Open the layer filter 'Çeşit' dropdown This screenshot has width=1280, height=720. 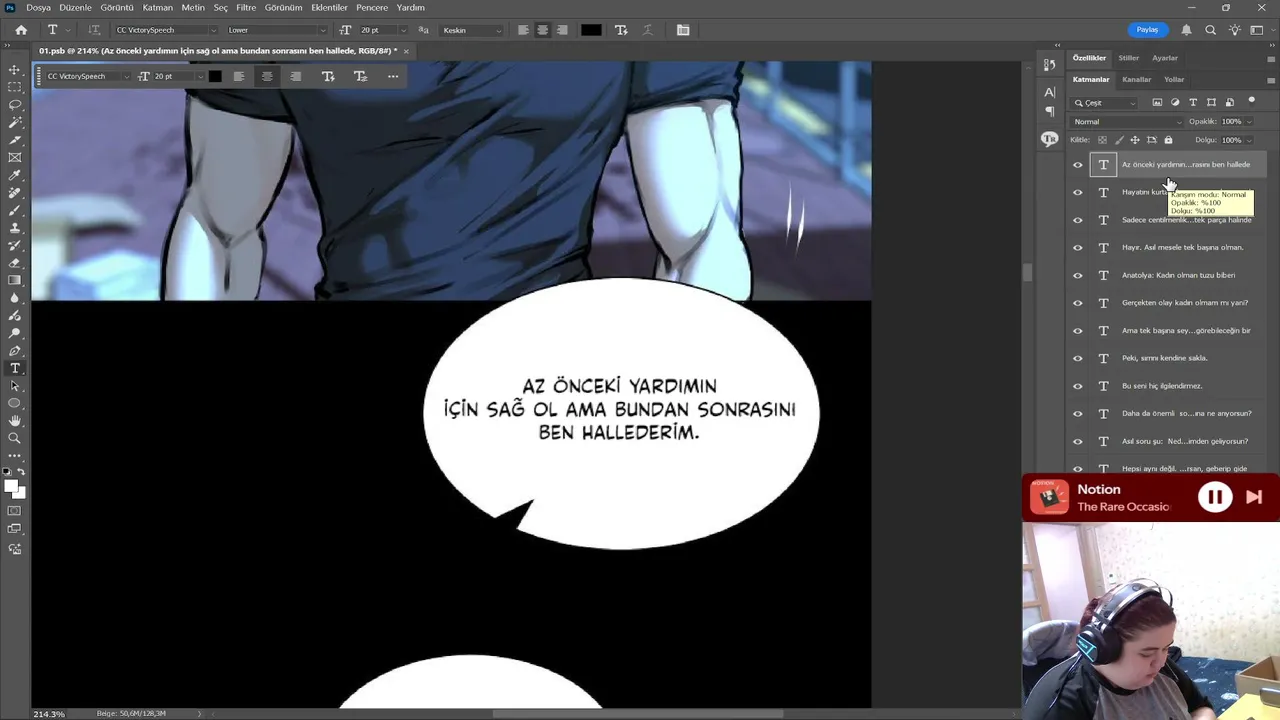[x=1104, y=102]
